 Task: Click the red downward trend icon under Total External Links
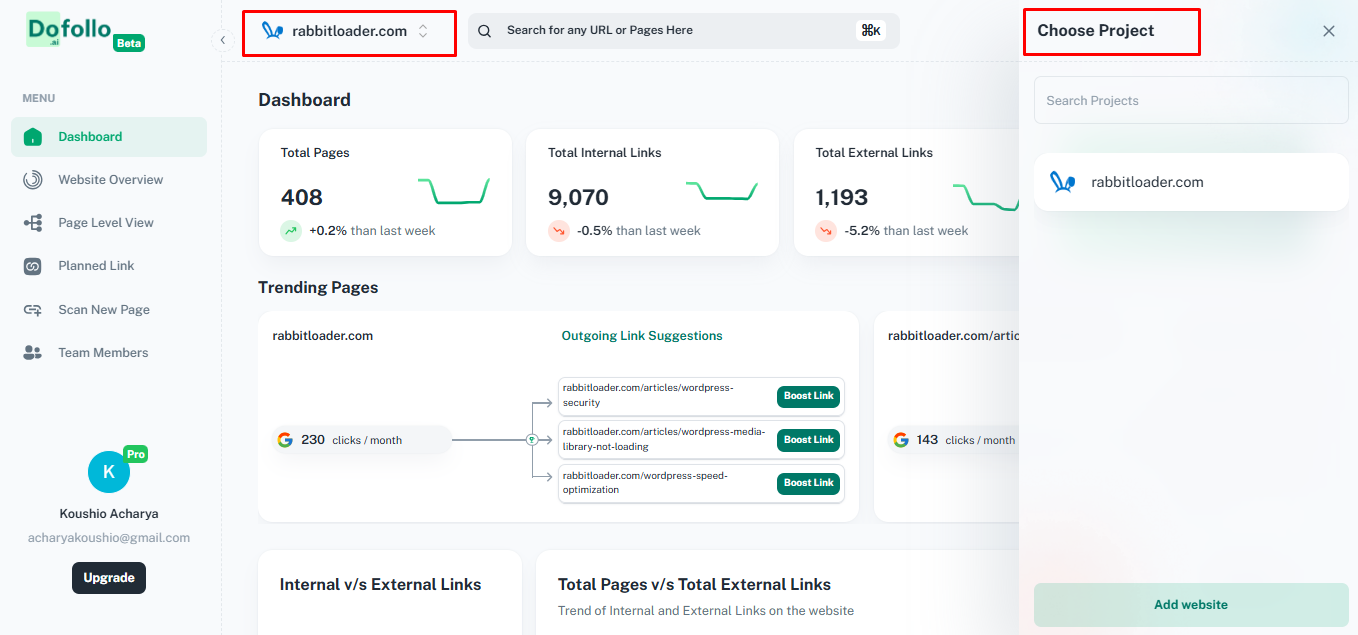tap(826, 231)
